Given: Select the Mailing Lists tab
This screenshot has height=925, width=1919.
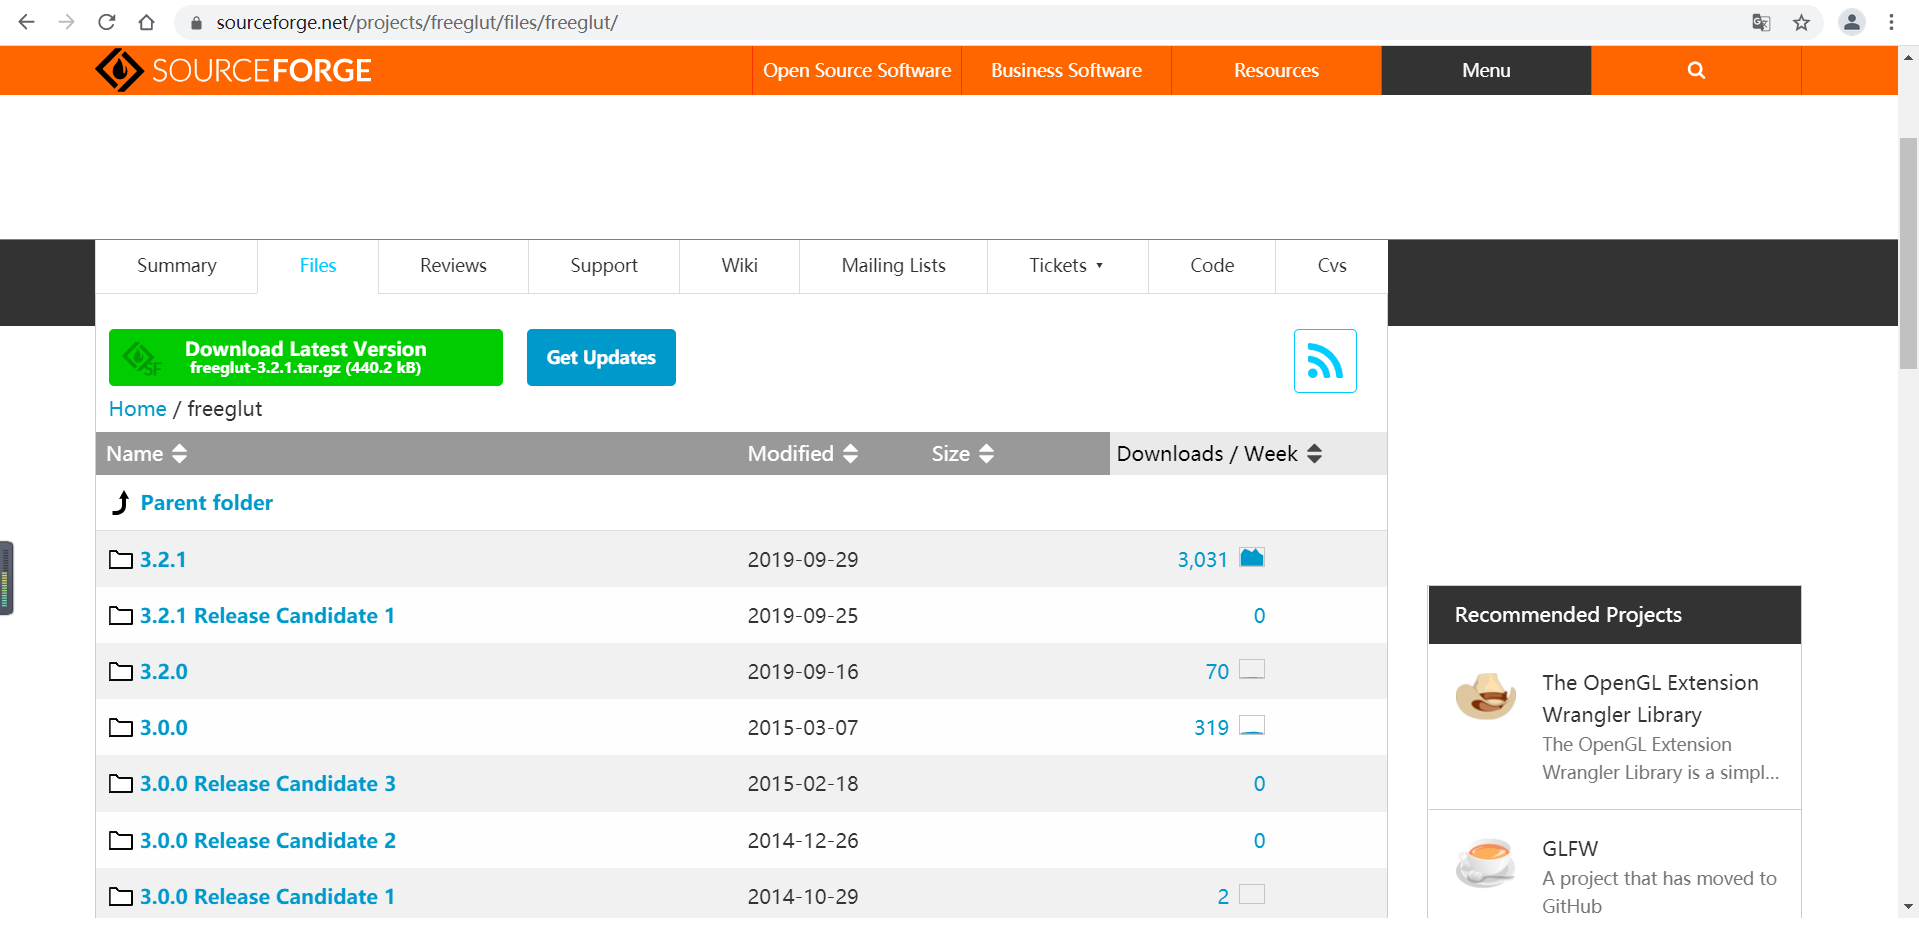Looking at the screenshot, I should tap(893, 265).
